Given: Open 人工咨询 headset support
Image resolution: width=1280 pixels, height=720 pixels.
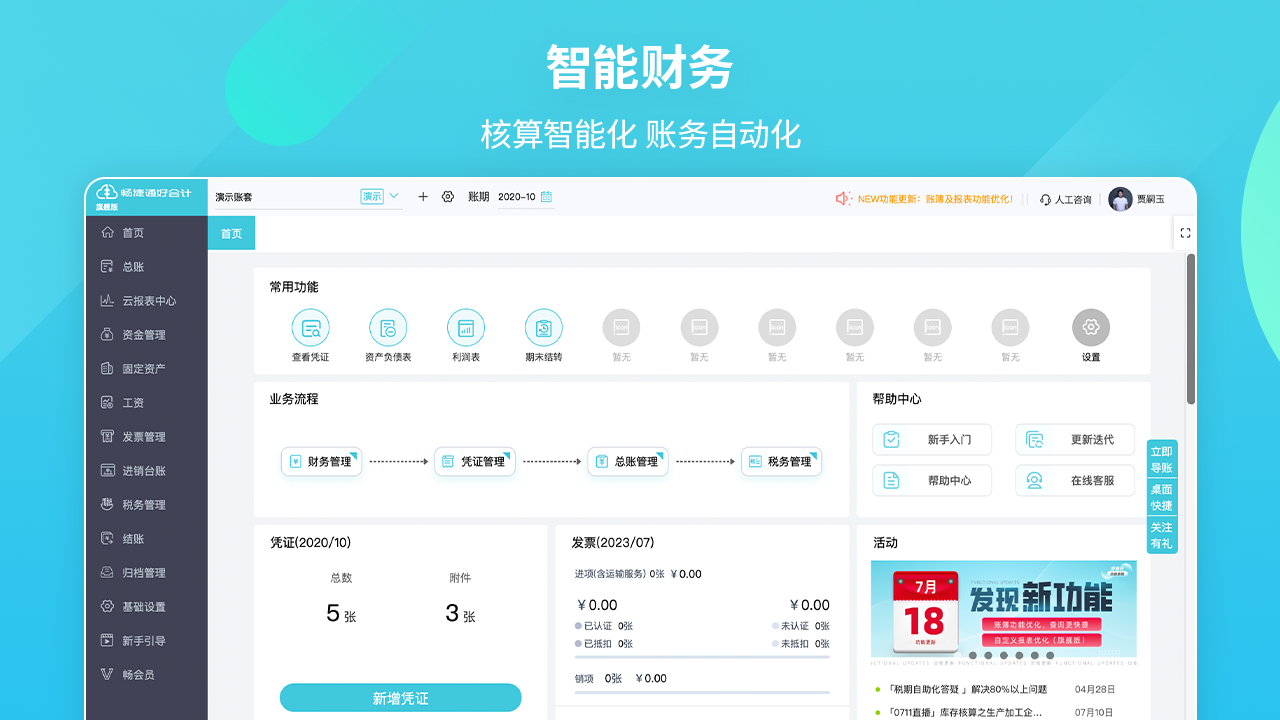Looking at the screenshot, I should click(x=1066, y=199).
